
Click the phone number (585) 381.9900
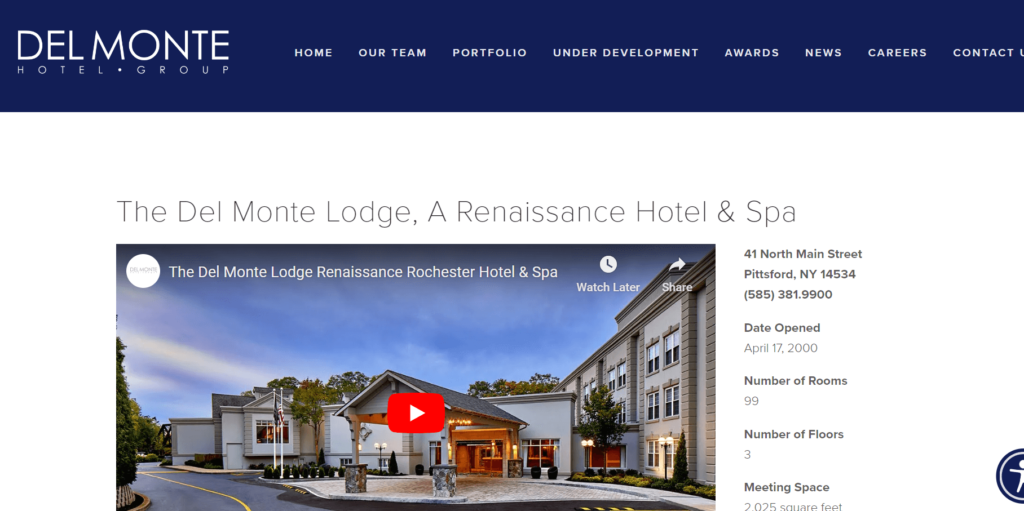click(788, 295)
